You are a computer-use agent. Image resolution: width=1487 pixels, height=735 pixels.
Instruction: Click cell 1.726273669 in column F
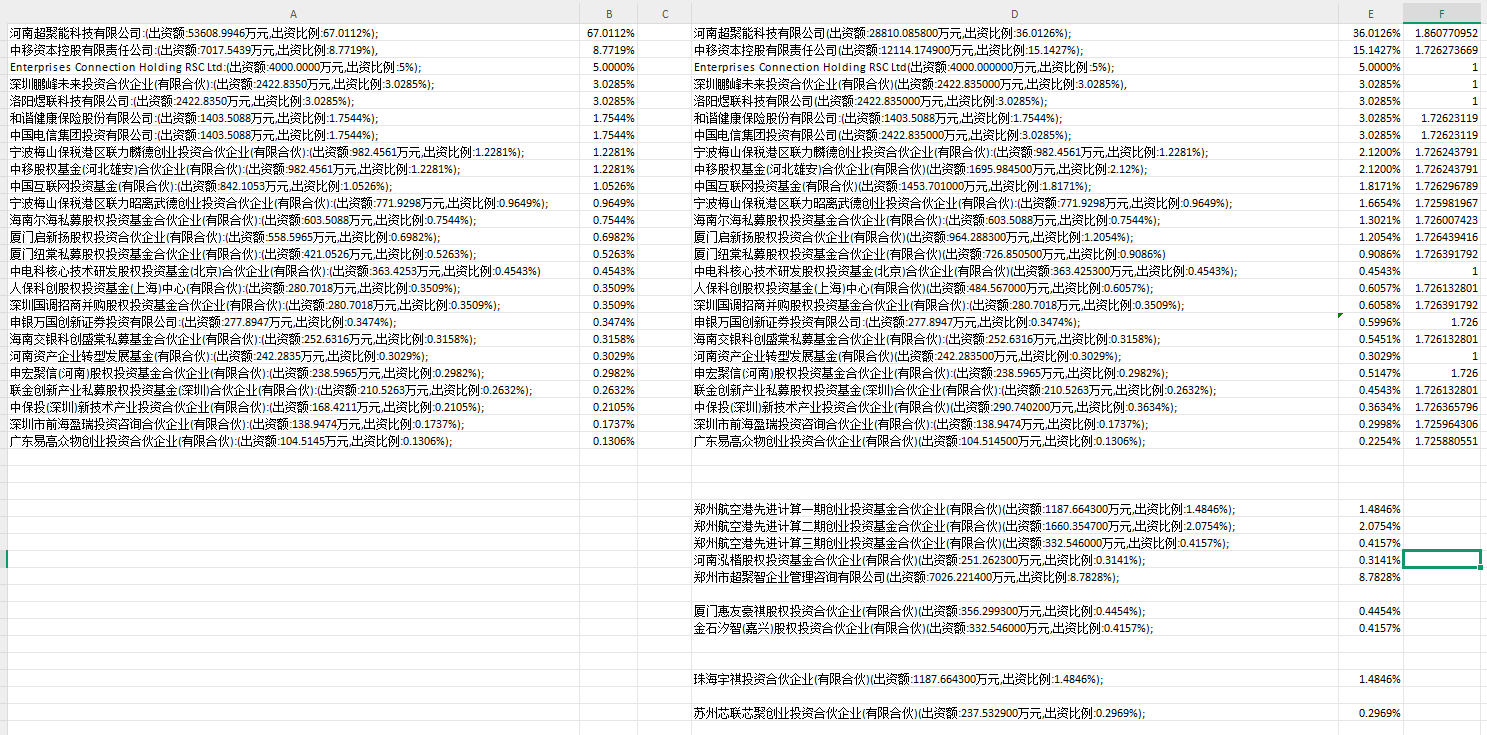click(1442, 50)
